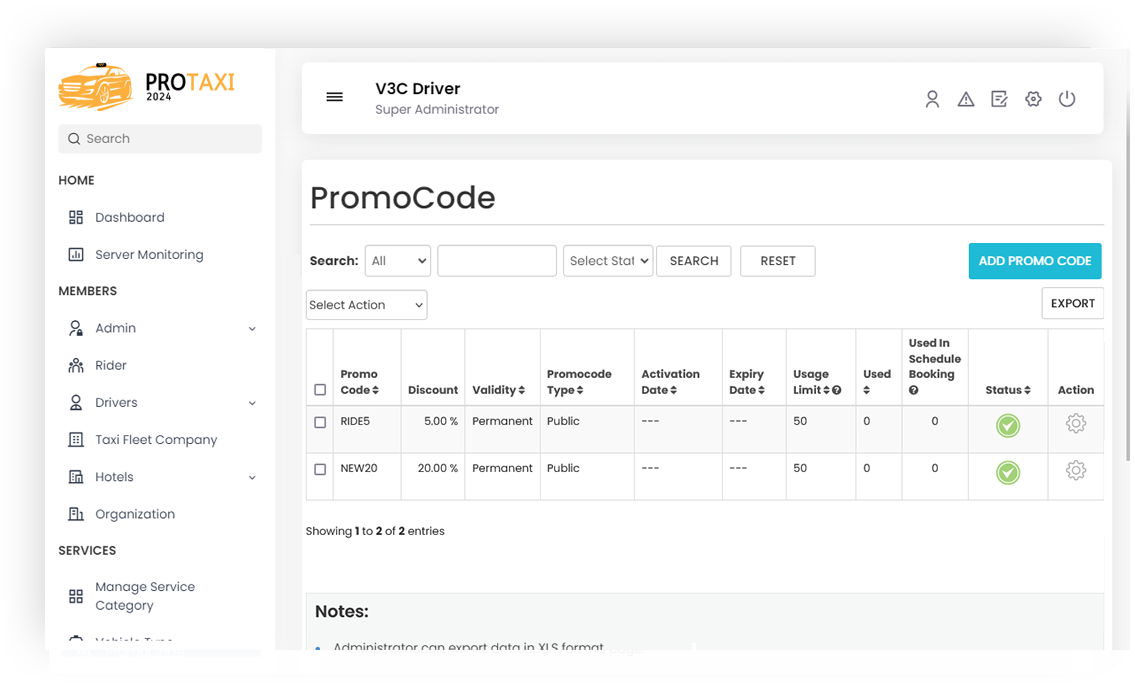
Task: Click green status check for NEW20
Action: tap(1008, 473)
